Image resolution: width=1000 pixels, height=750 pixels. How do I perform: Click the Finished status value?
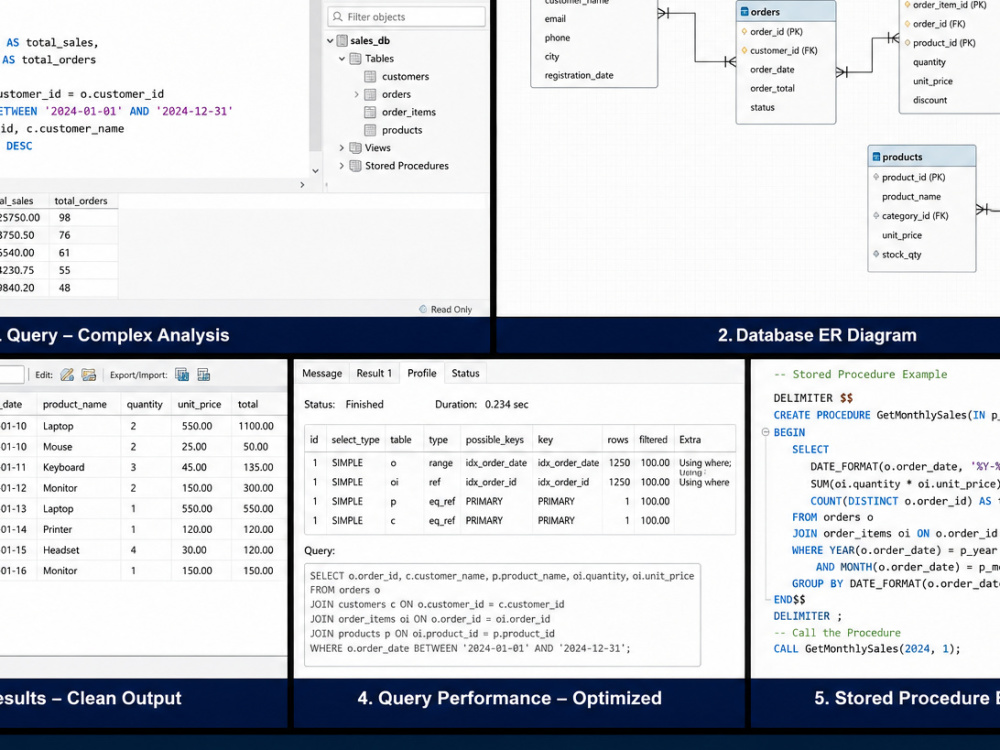[364, 404]
